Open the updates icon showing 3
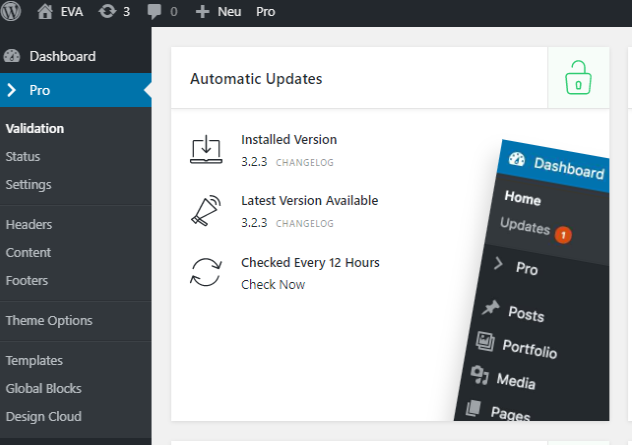632x445 pixels. point(107,12)
